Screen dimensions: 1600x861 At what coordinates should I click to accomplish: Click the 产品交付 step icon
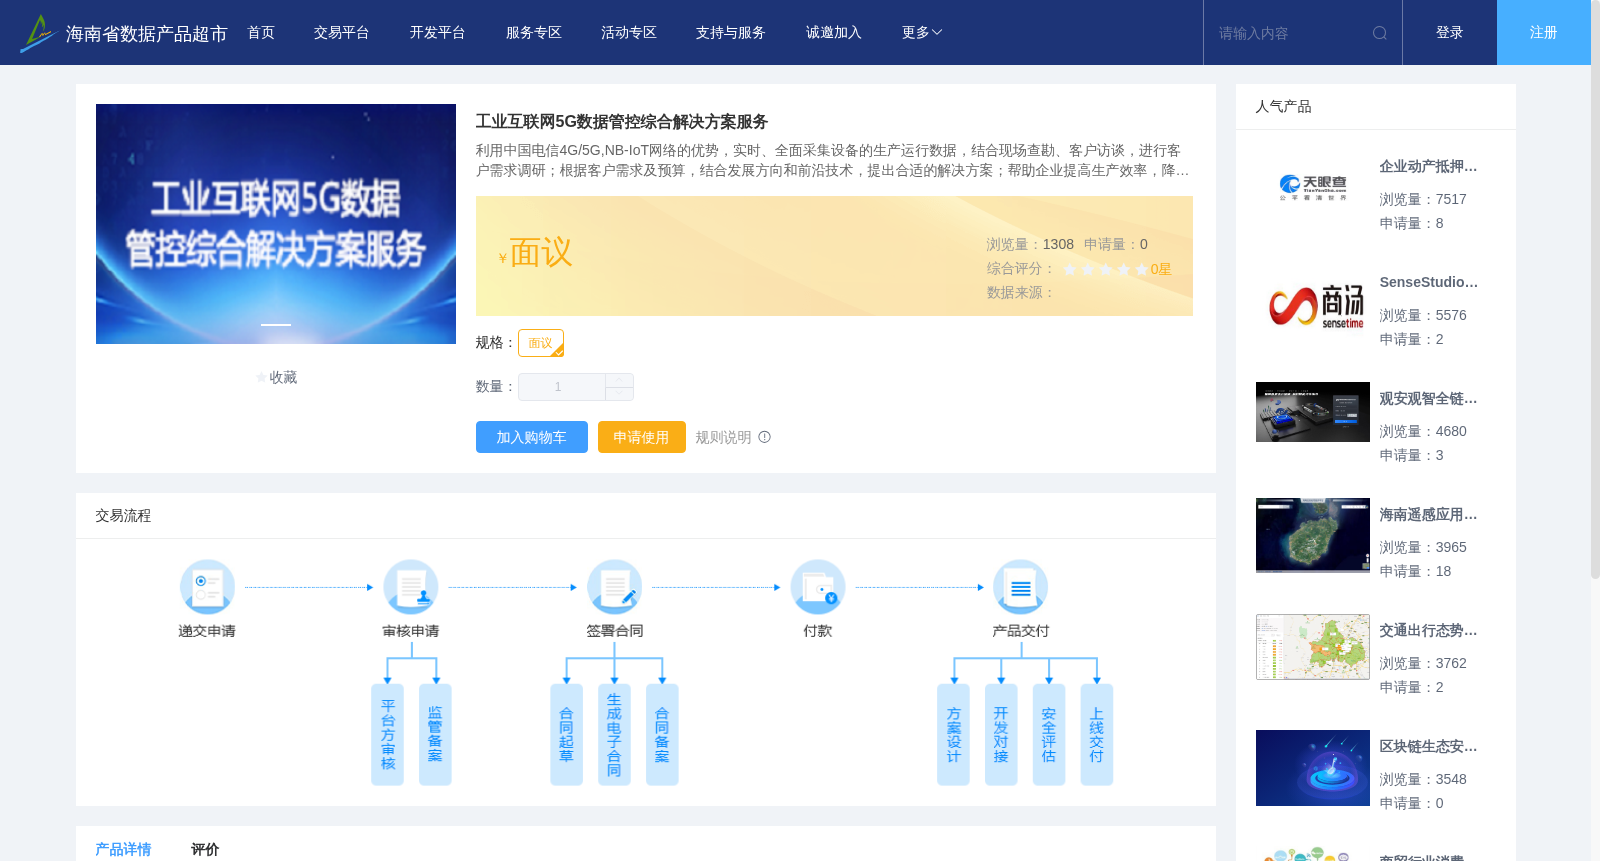click(x=1021, y=587)
